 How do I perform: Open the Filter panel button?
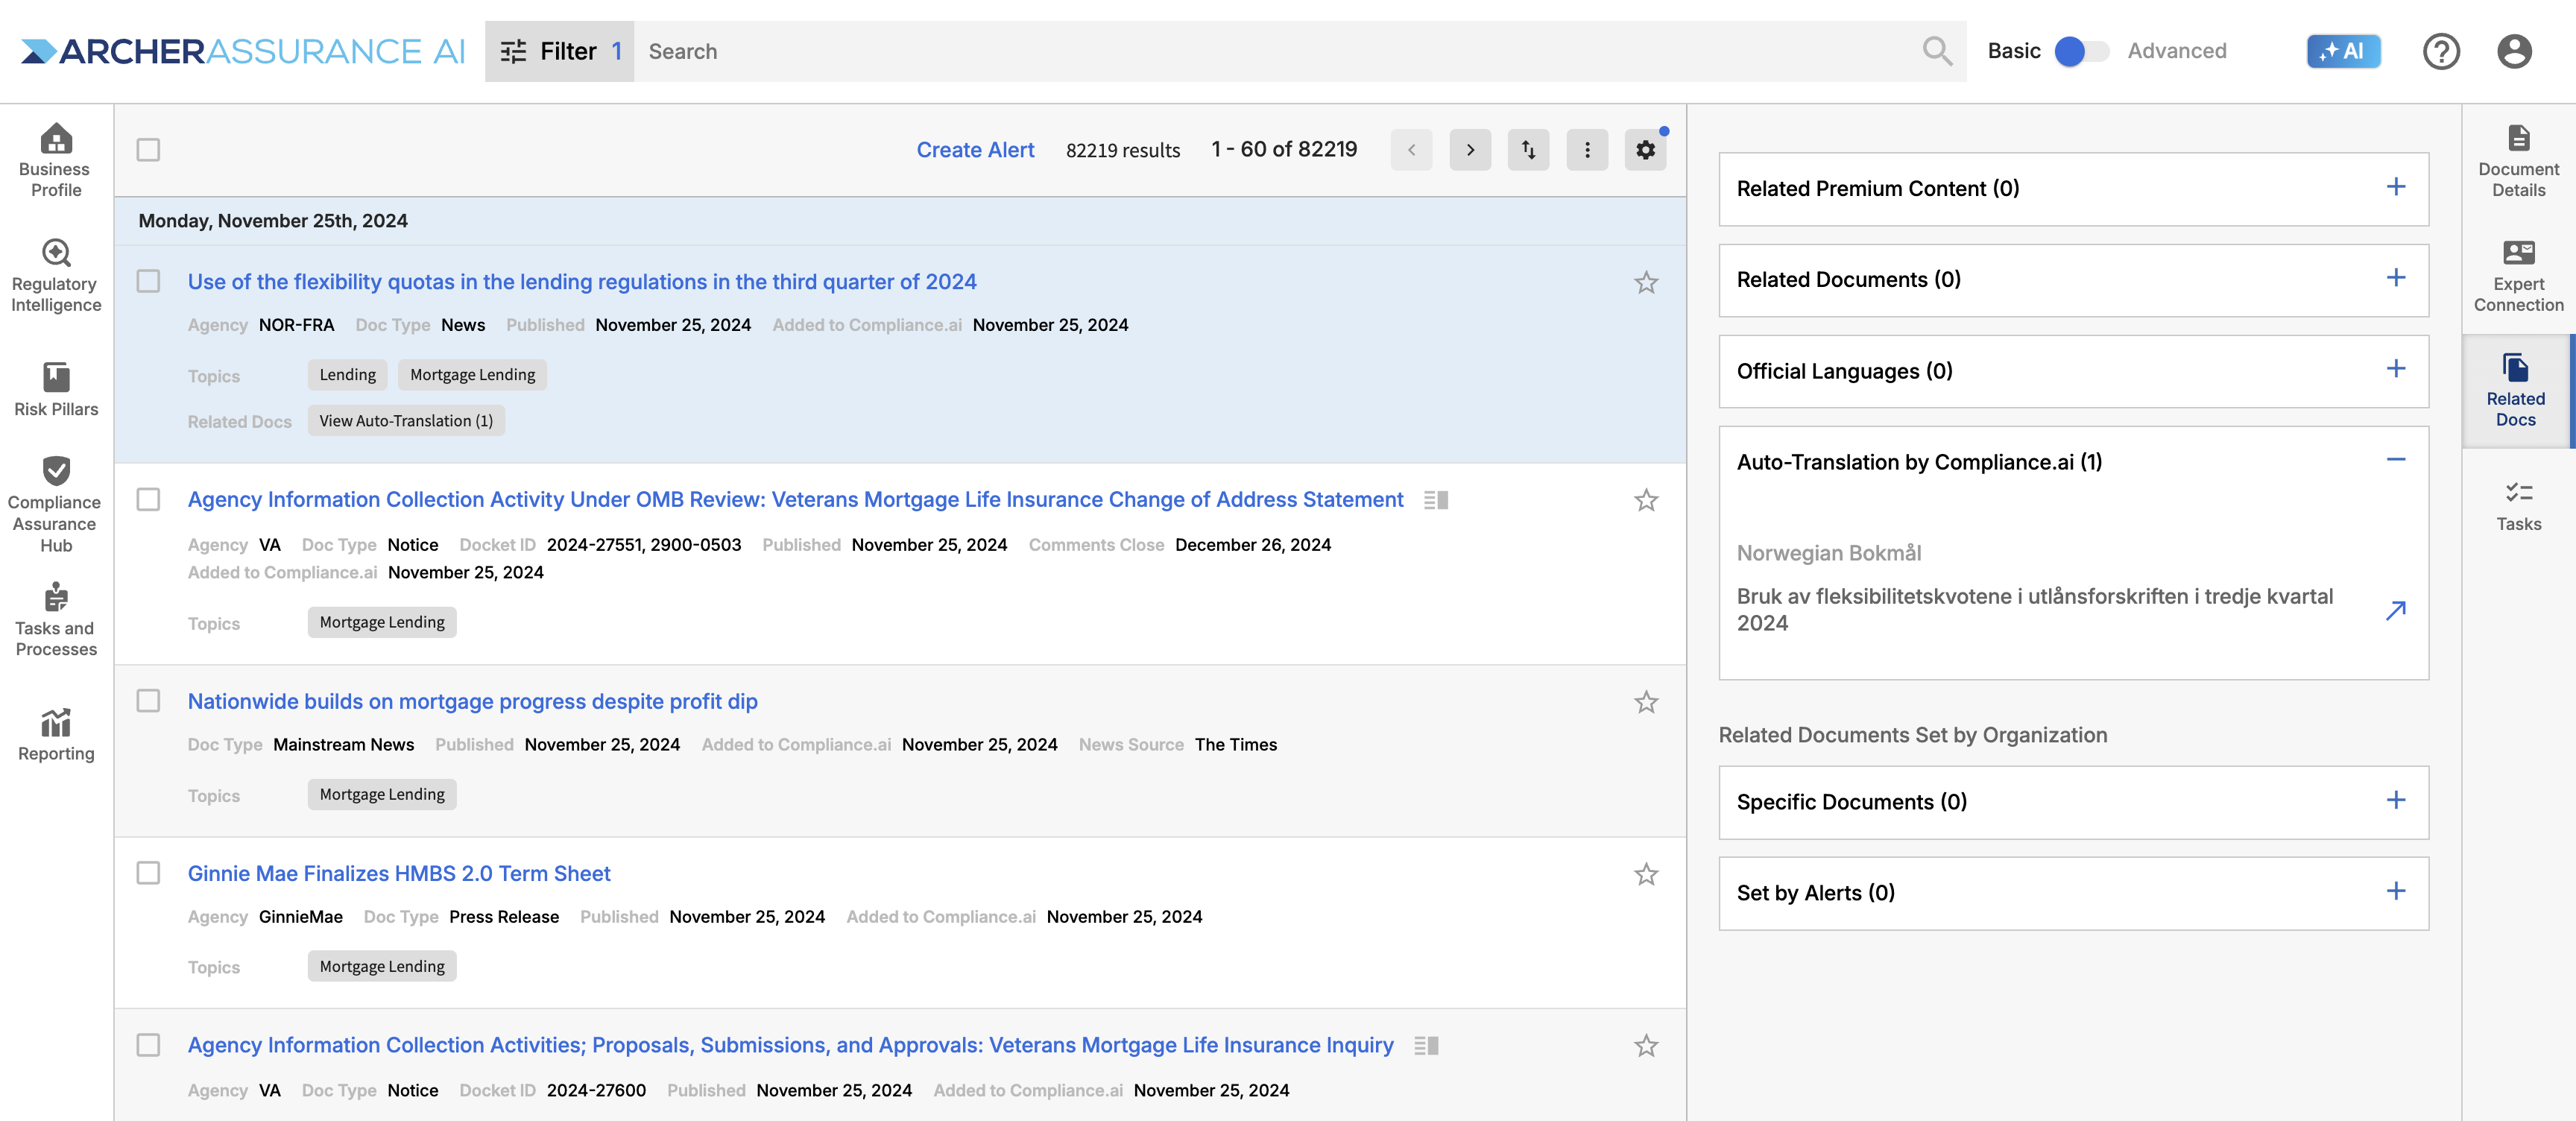[x=559, y=51]
